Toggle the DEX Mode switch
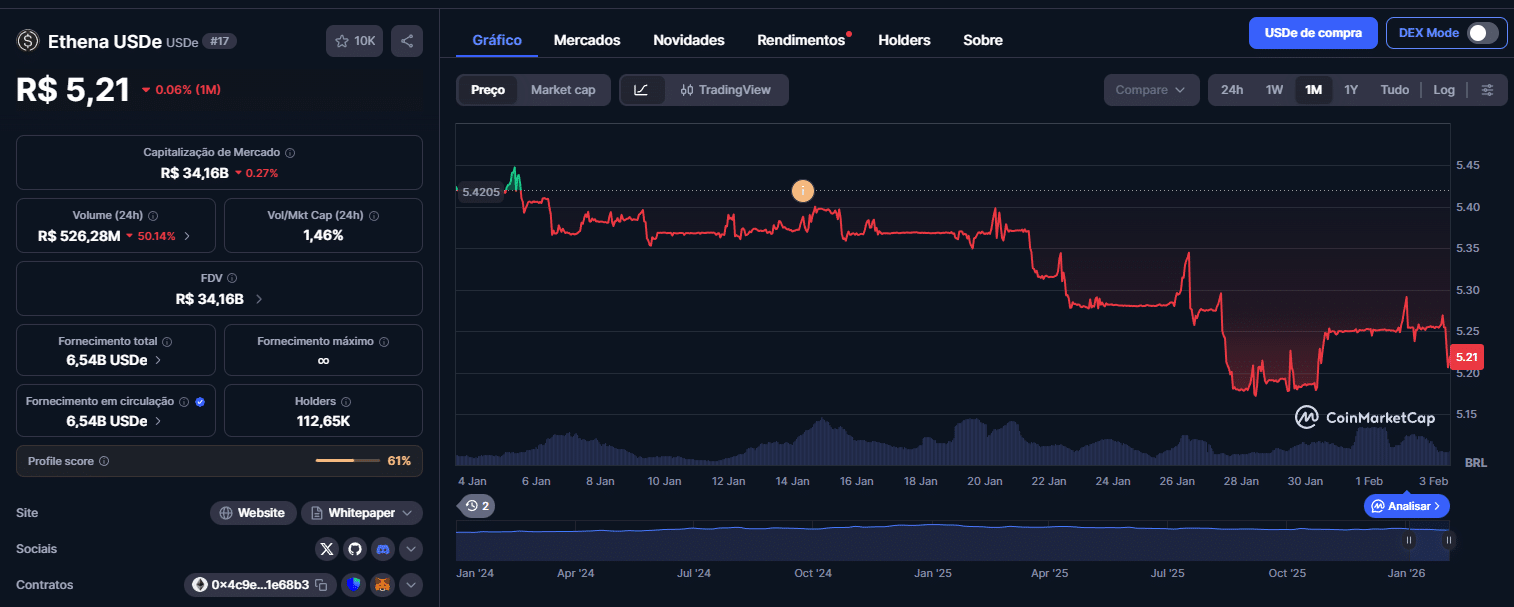 pos(1482,33)
